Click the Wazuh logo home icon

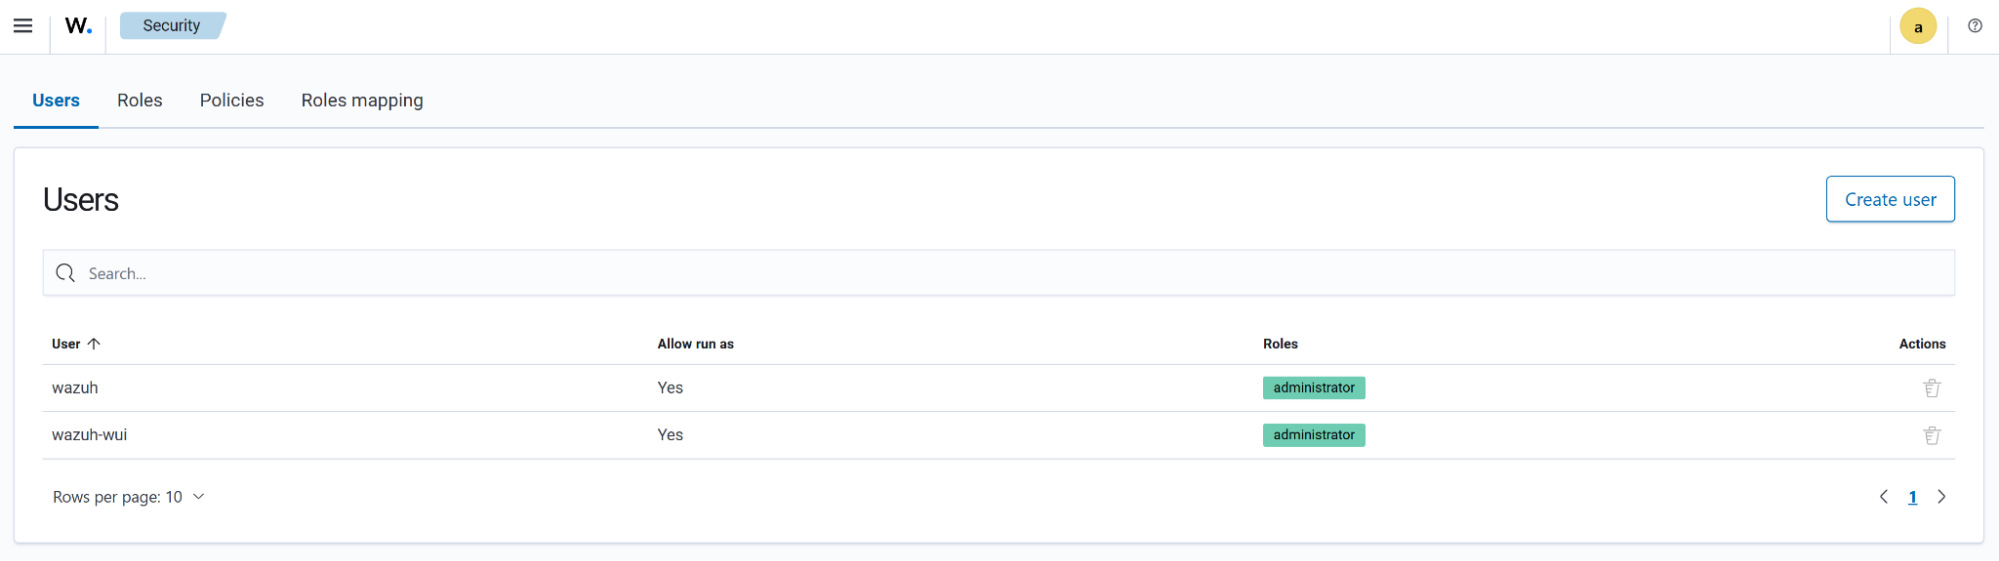(78, 26)
